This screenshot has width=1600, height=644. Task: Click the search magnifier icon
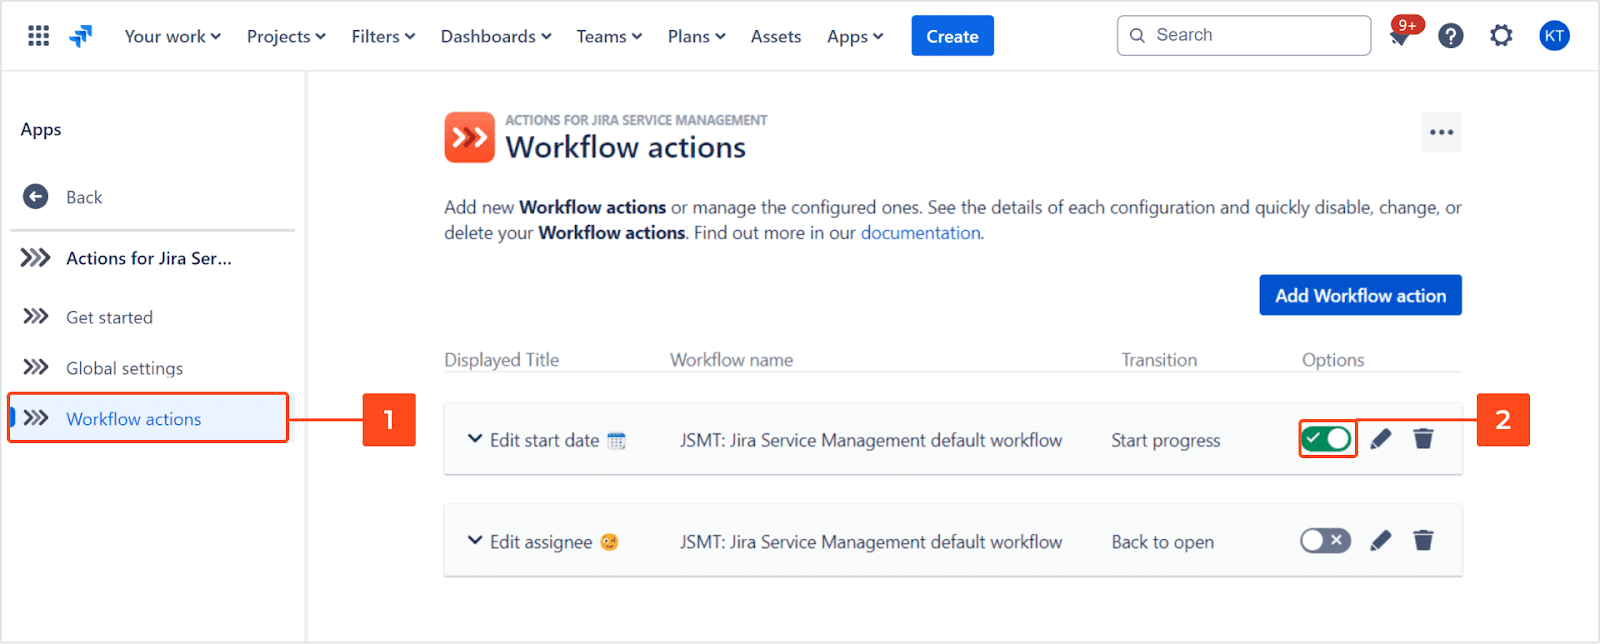tap(1137, 35)
